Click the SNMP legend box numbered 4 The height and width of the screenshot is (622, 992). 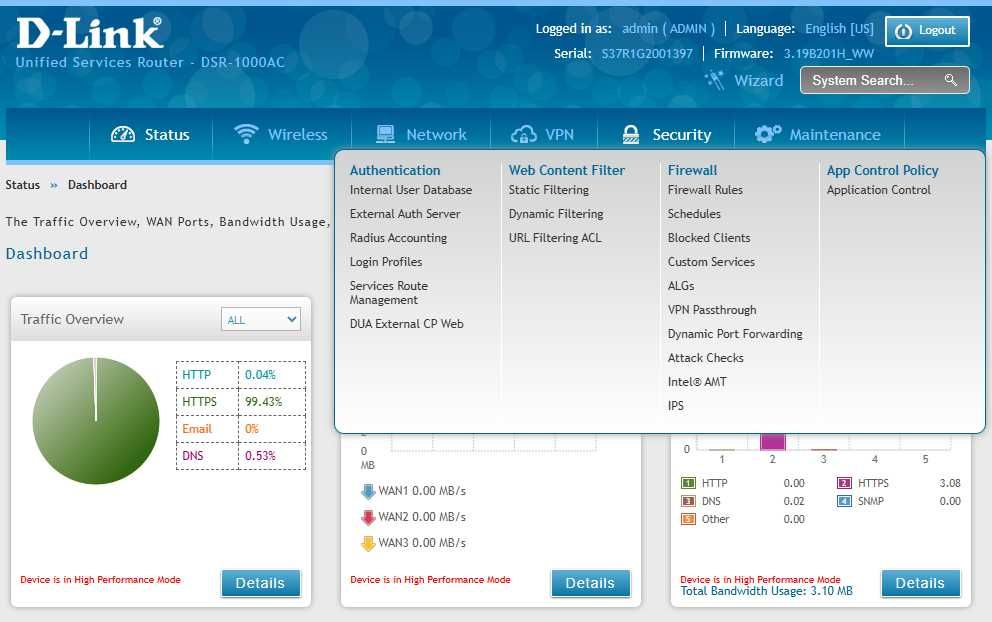pyautogui.click(x=844, y=501)
